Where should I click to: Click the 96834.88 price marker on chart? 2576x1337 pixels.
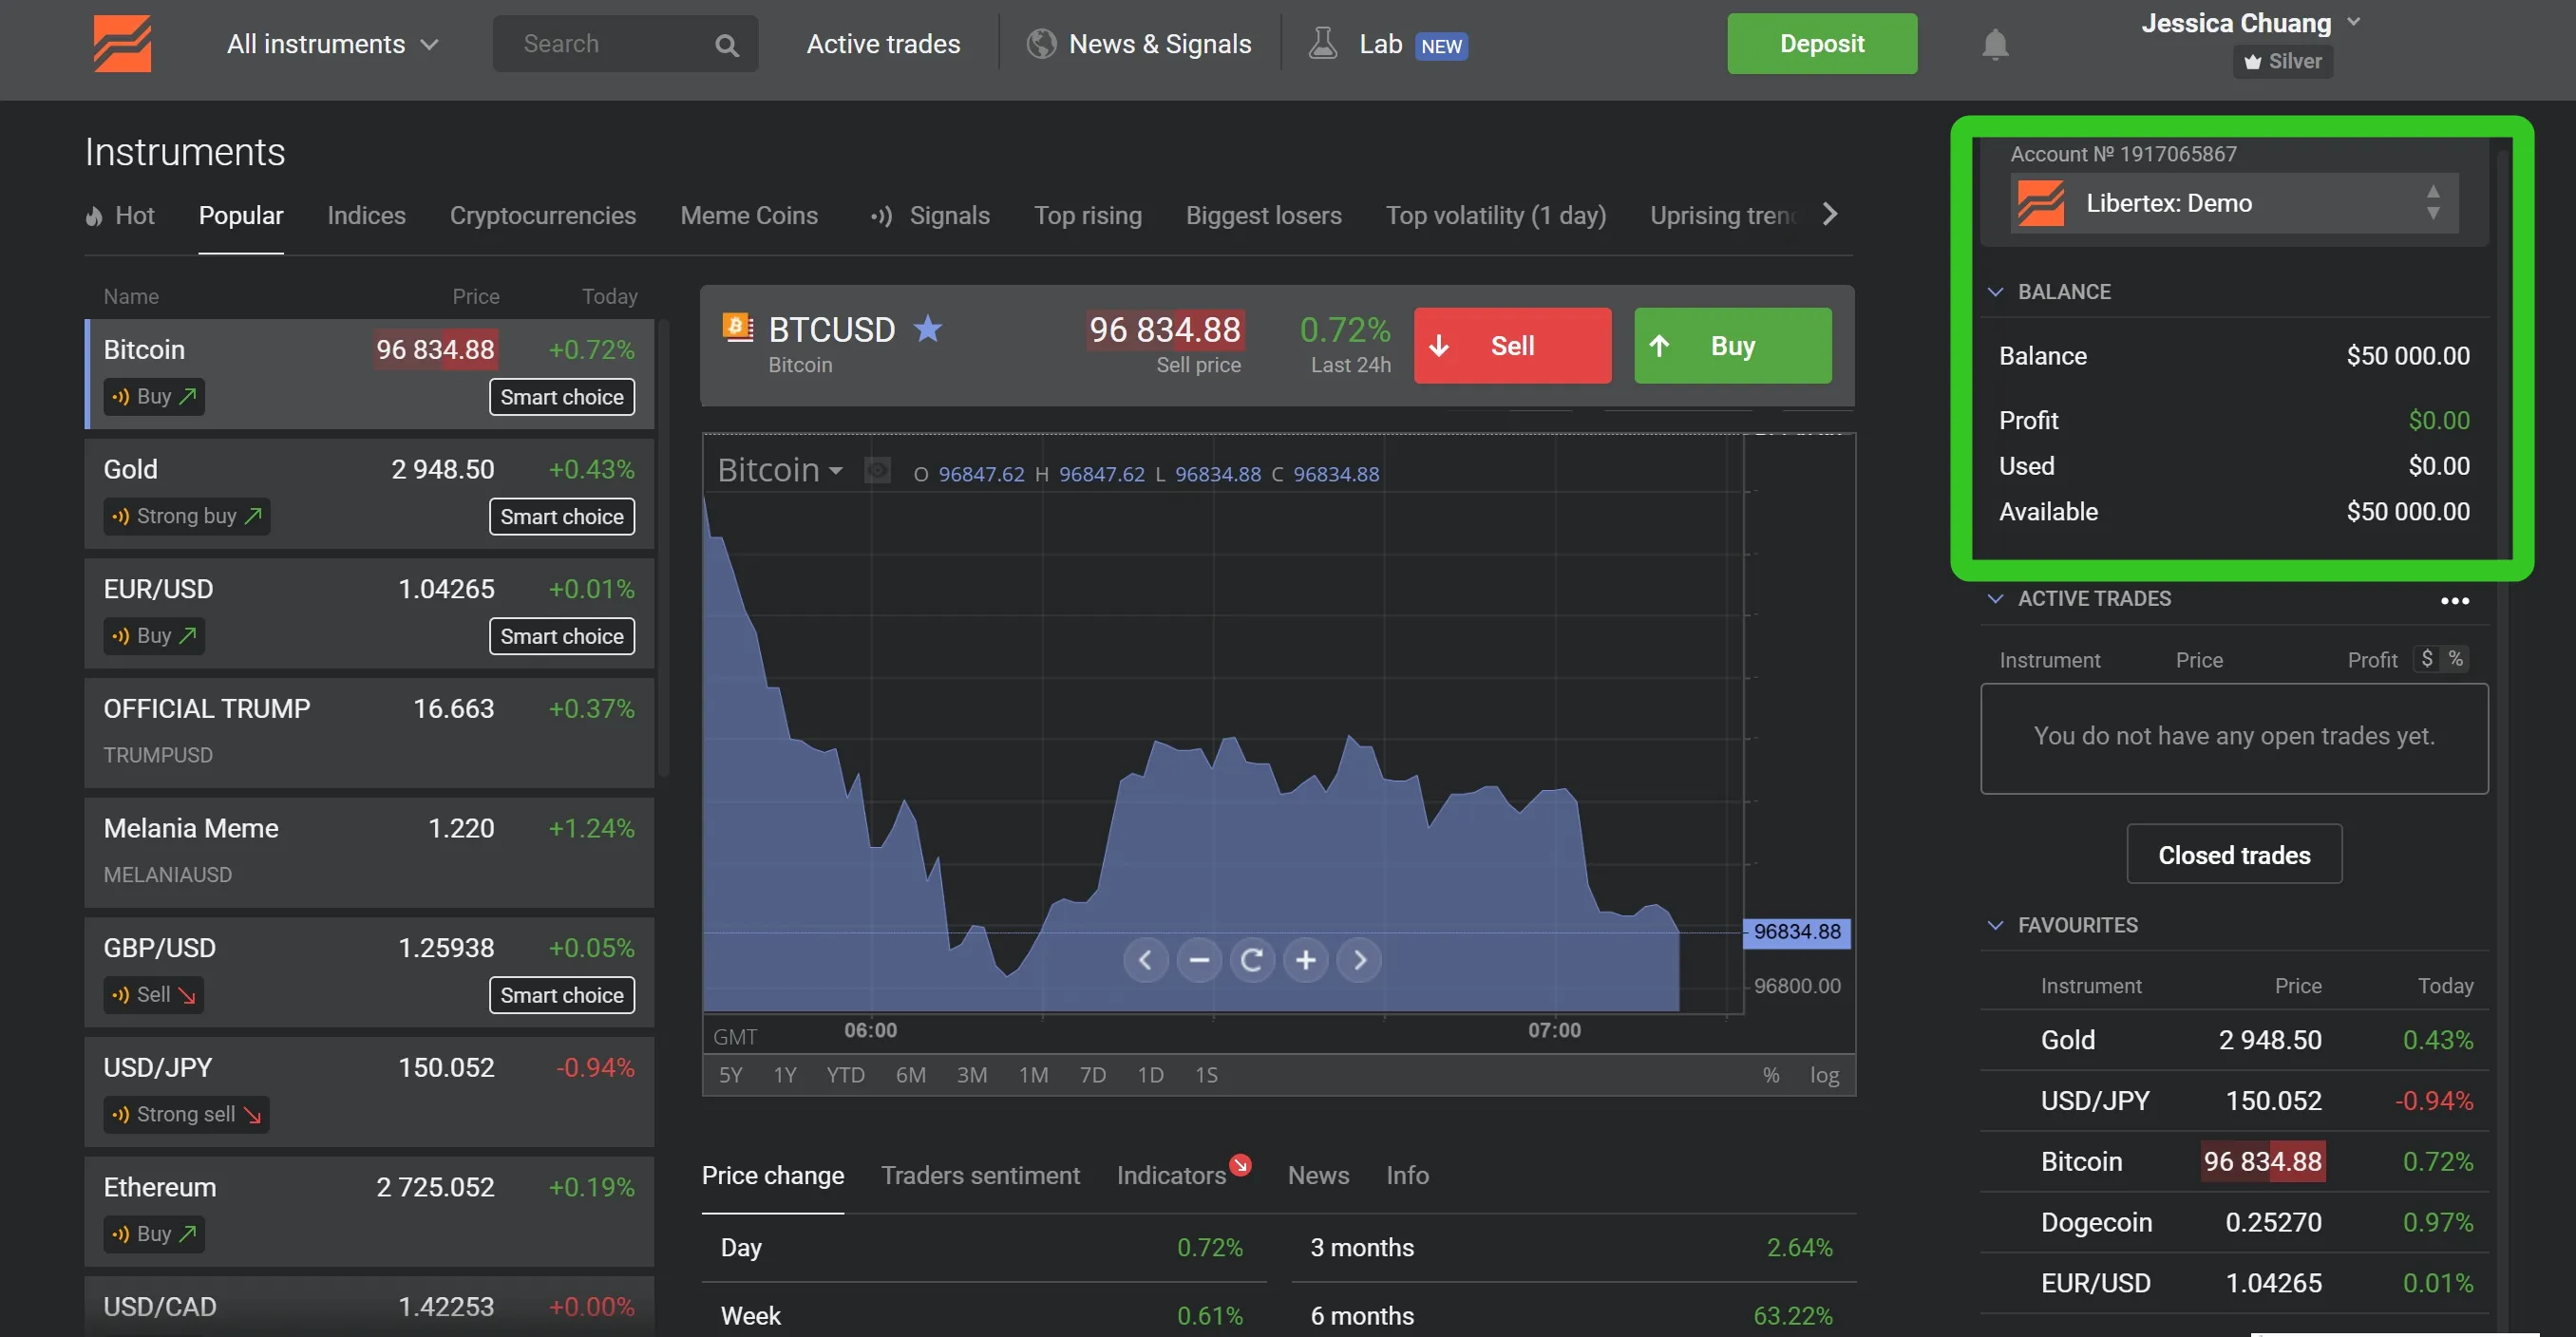click(x=1796, y=932)
